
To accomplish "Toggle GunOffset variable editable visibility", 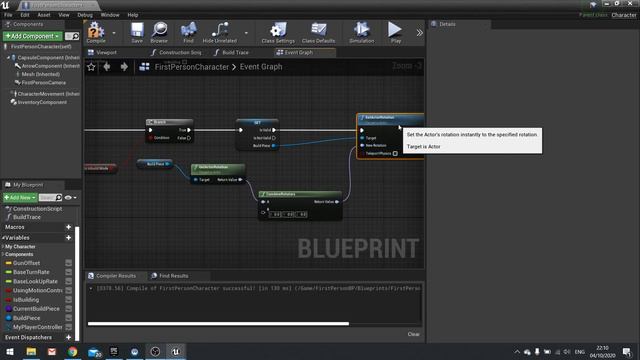I will 69,263.
